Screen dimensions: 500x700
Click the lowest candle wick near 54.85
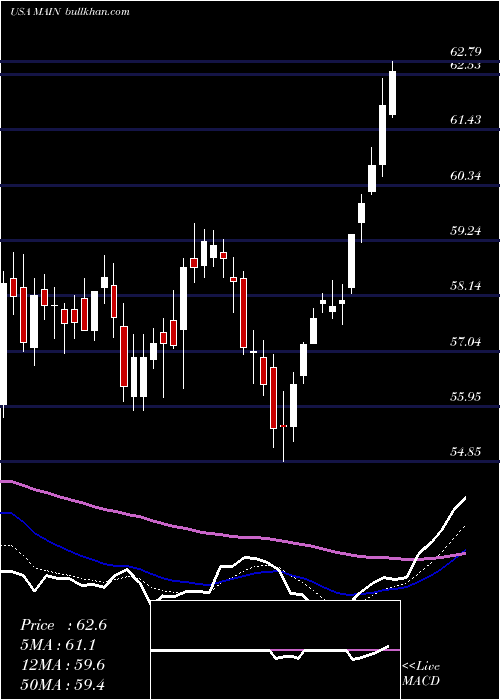[x=283, y=426]
